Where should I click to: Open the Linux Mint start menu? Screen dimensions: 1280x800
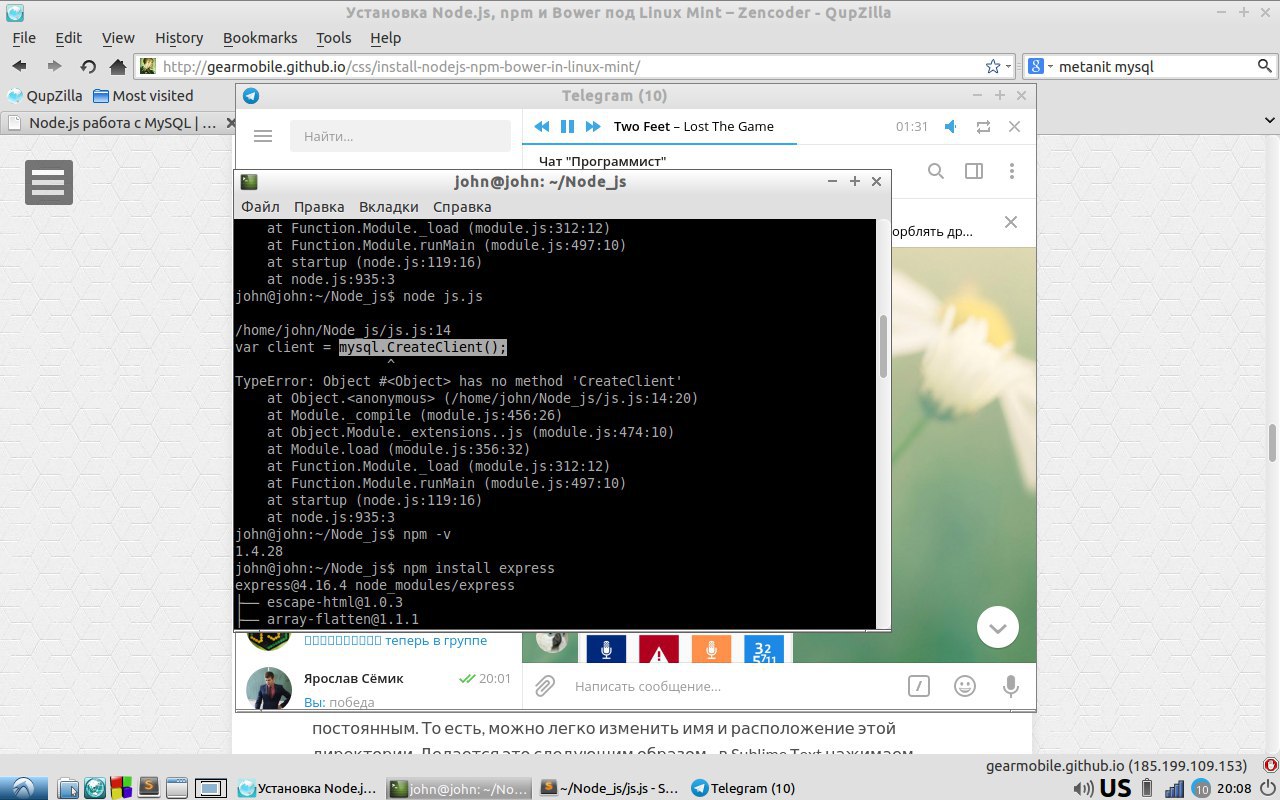(23, 788)
